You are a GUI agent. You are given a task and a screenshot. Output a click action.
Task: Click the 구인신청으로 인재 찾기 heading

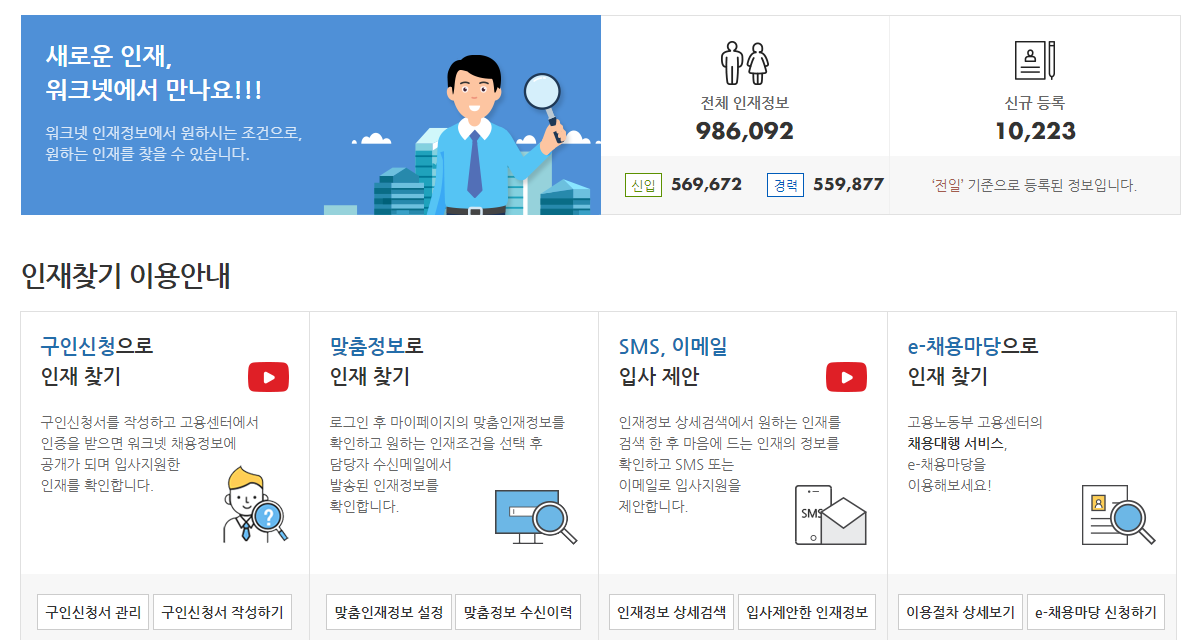click(x=97, y=361)
